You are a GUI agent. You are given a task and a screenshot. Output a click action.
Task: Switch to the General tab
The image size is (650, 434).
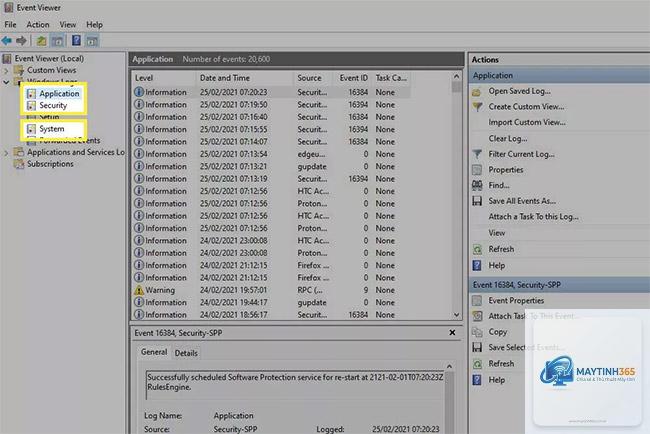coord(154,352)
